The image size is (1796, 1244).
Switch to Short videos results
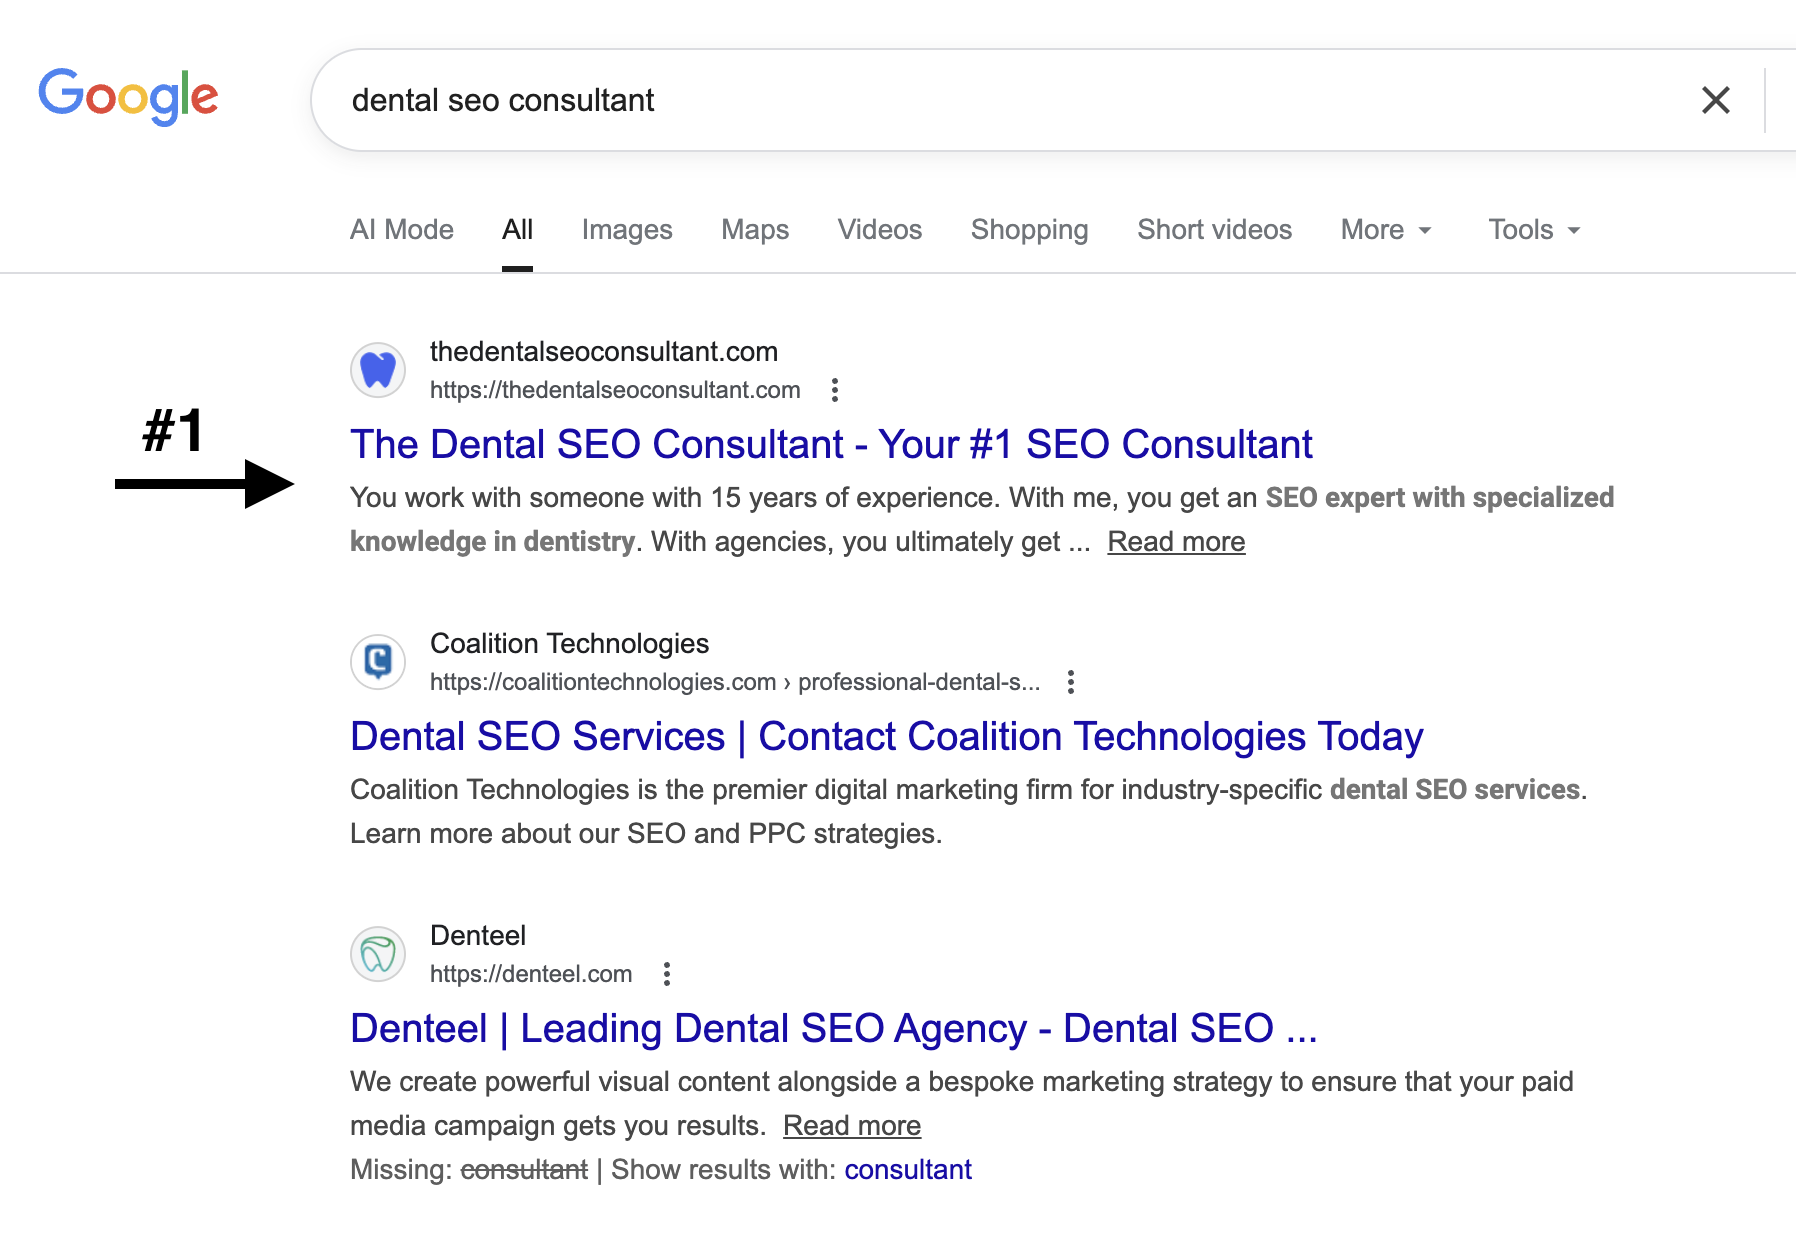point(1213,229)
